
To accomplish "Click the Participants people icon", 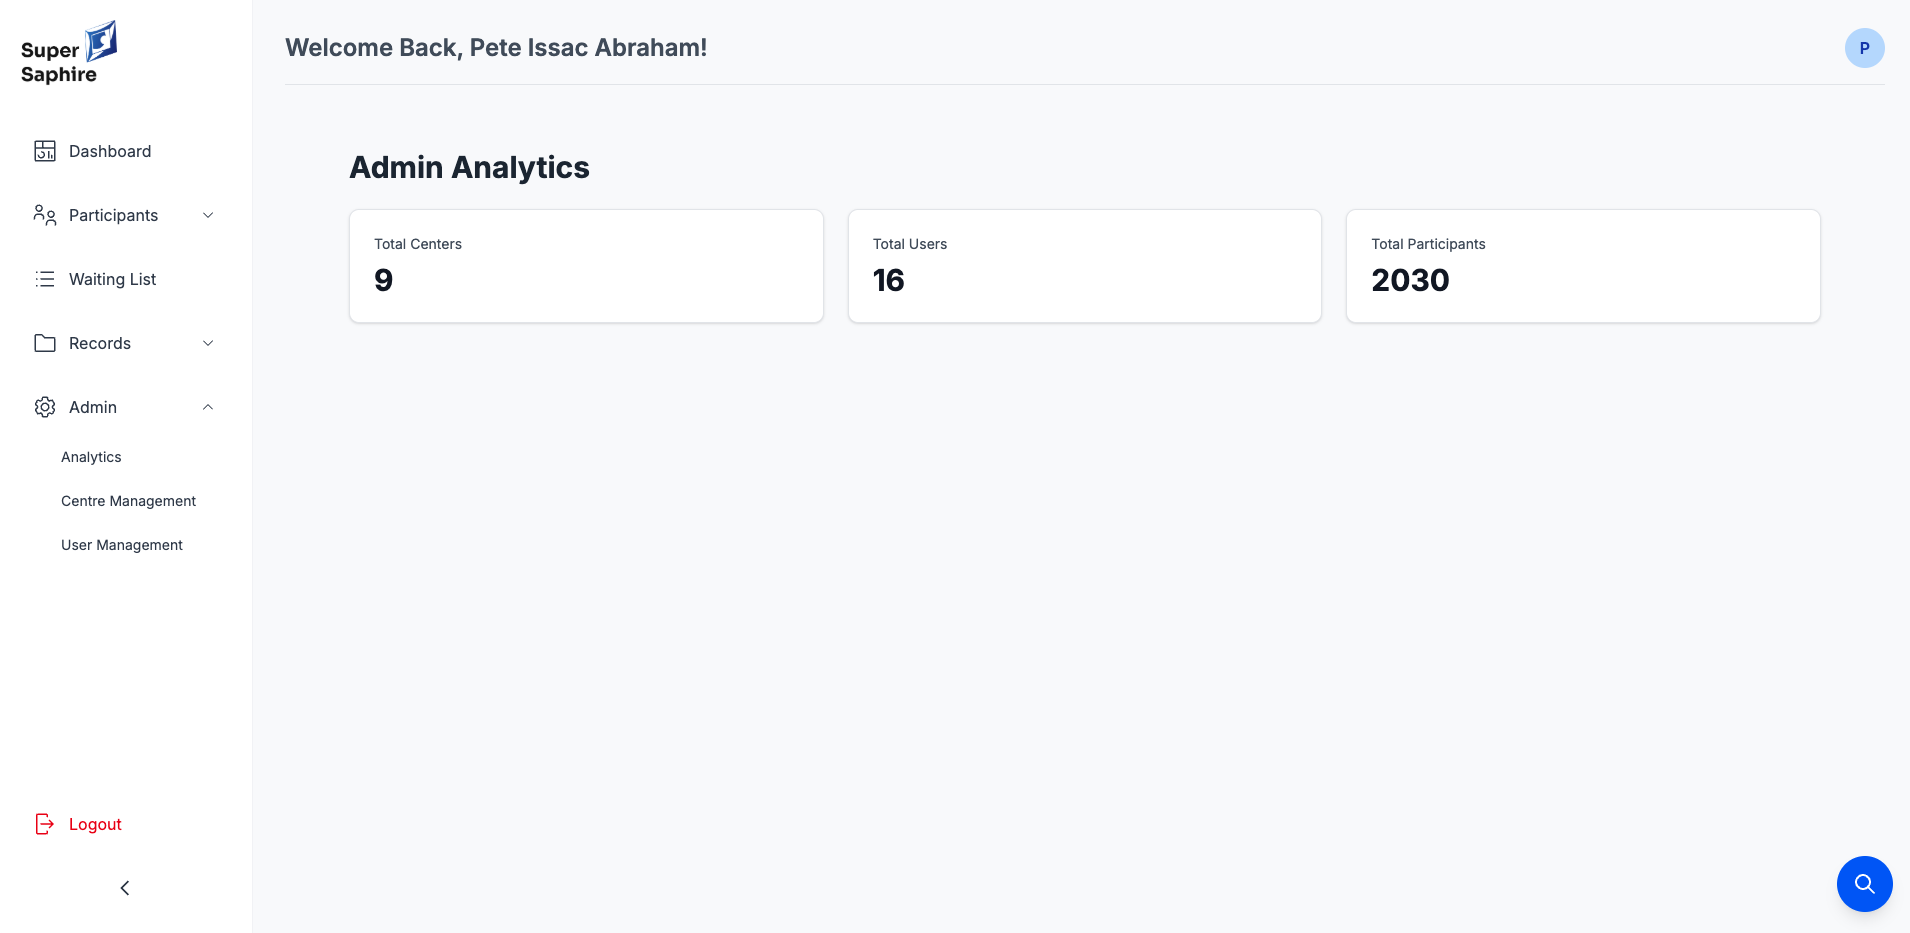I will point(45,215).
